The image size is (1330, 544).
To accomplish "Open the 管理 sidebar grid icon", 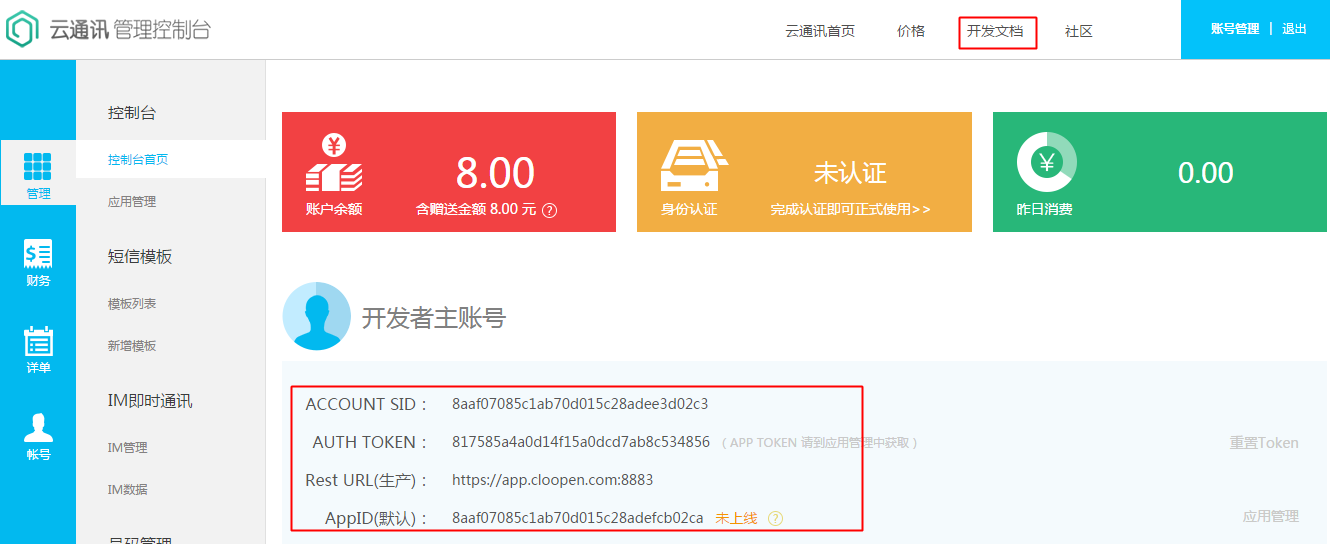I will click(x=38, y=167).
